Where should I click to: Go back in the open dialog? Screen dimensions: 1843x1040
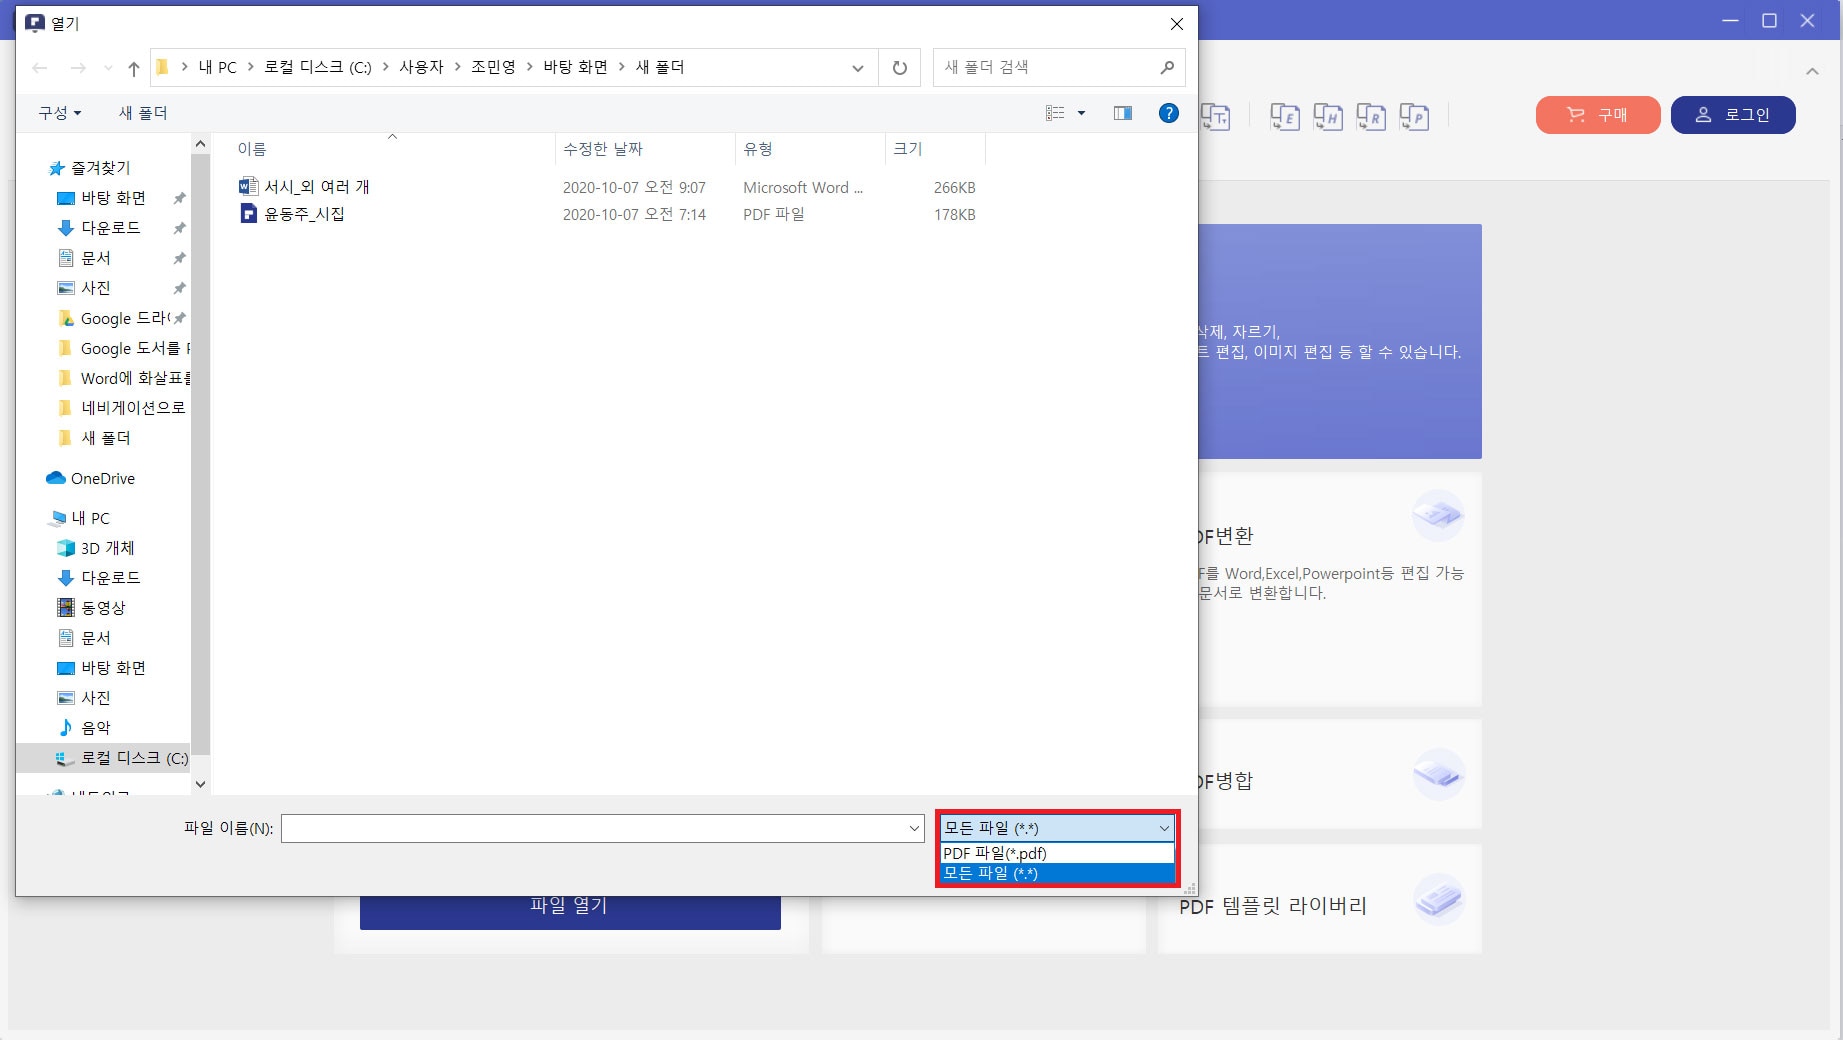(x=40, y=68)
